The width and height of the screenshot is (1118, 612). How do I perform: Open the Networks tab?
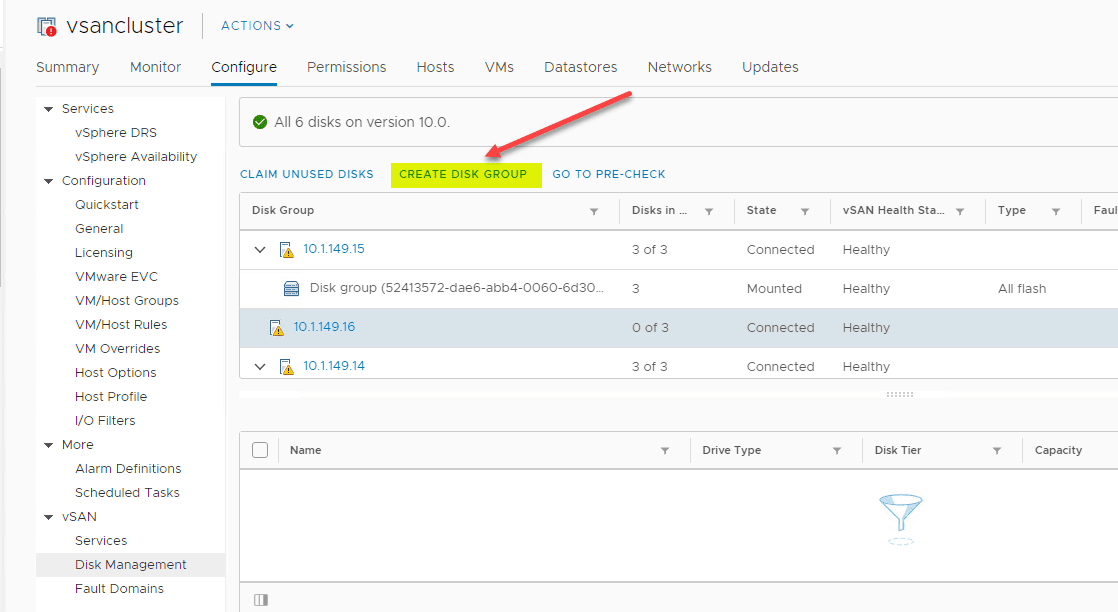click(x=679, y=67)
